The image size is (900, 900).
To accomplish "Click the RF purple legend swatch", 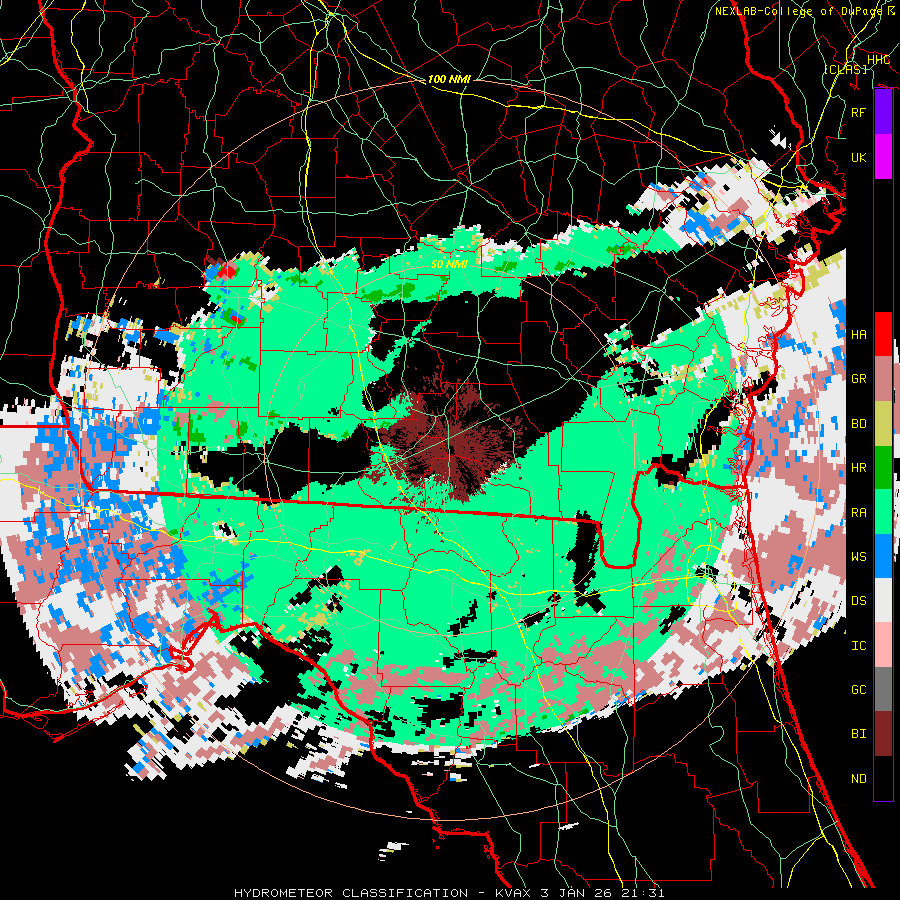I will click(x=883, y=112).
